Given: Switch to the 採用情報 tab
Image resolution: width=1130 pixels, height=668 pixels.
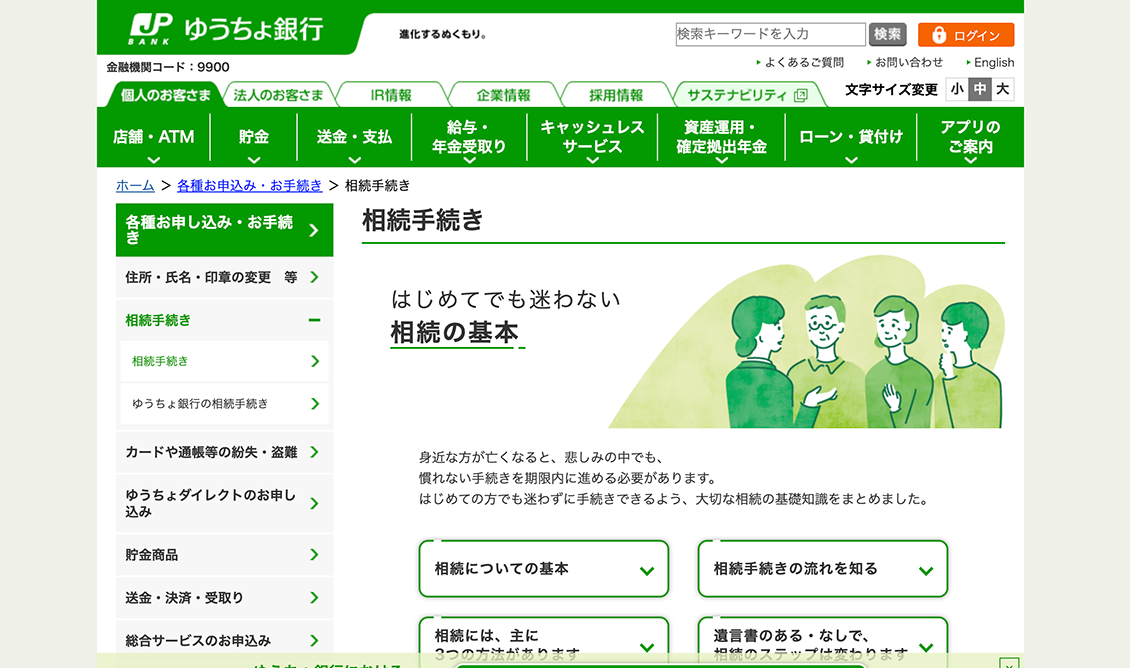Looking at the screenshot, I should [615, 95].
